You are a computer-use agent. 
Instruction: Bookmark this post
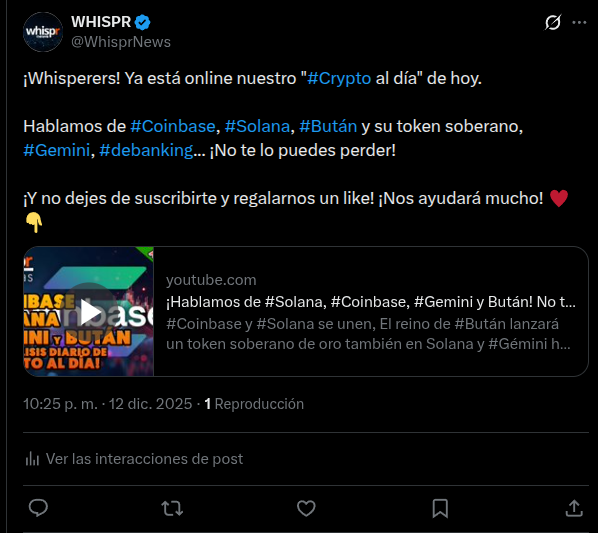point(440,509)
